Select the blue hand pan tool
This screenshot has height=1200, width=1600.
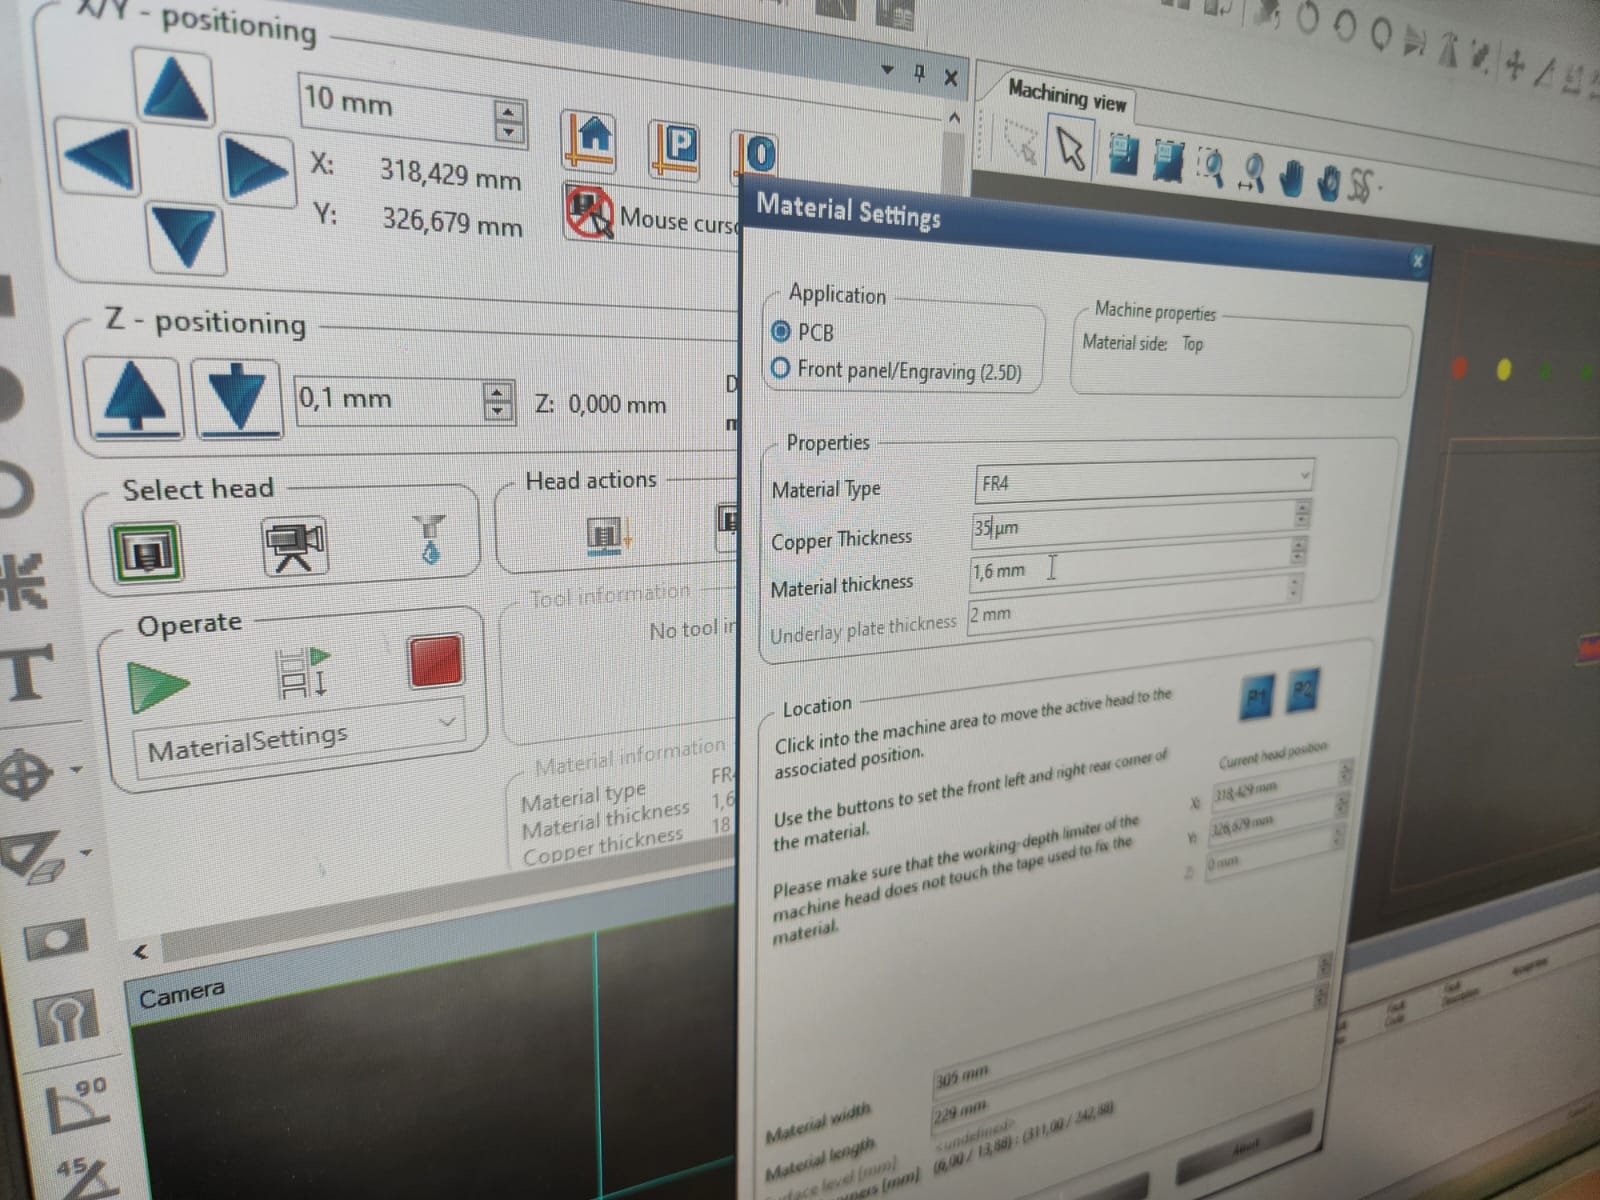point(1292,179)
